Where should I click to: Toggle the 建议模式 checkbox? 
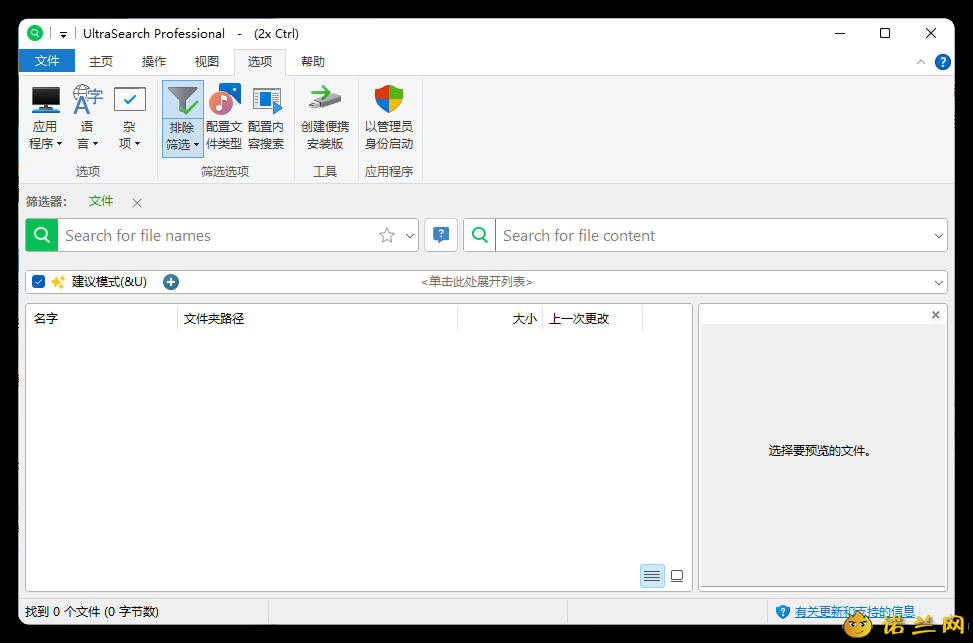click(x=38, y=282)
